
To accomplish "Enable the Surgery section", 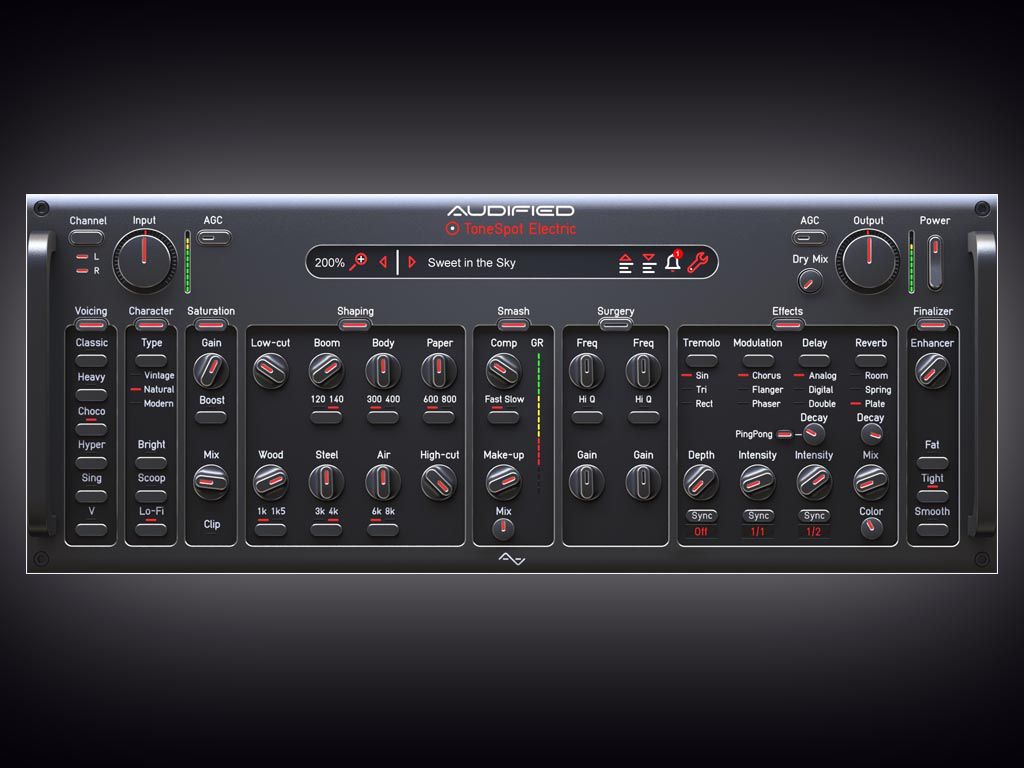I will click(615, 324).
